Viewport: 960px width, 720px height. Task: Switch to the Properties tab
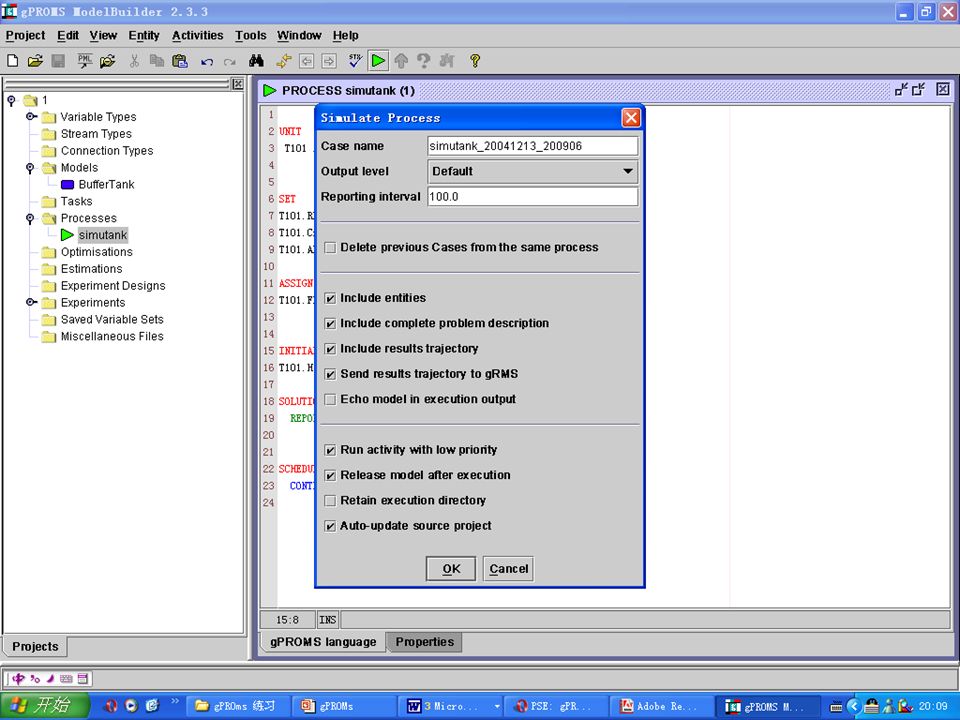pos(424,642)
